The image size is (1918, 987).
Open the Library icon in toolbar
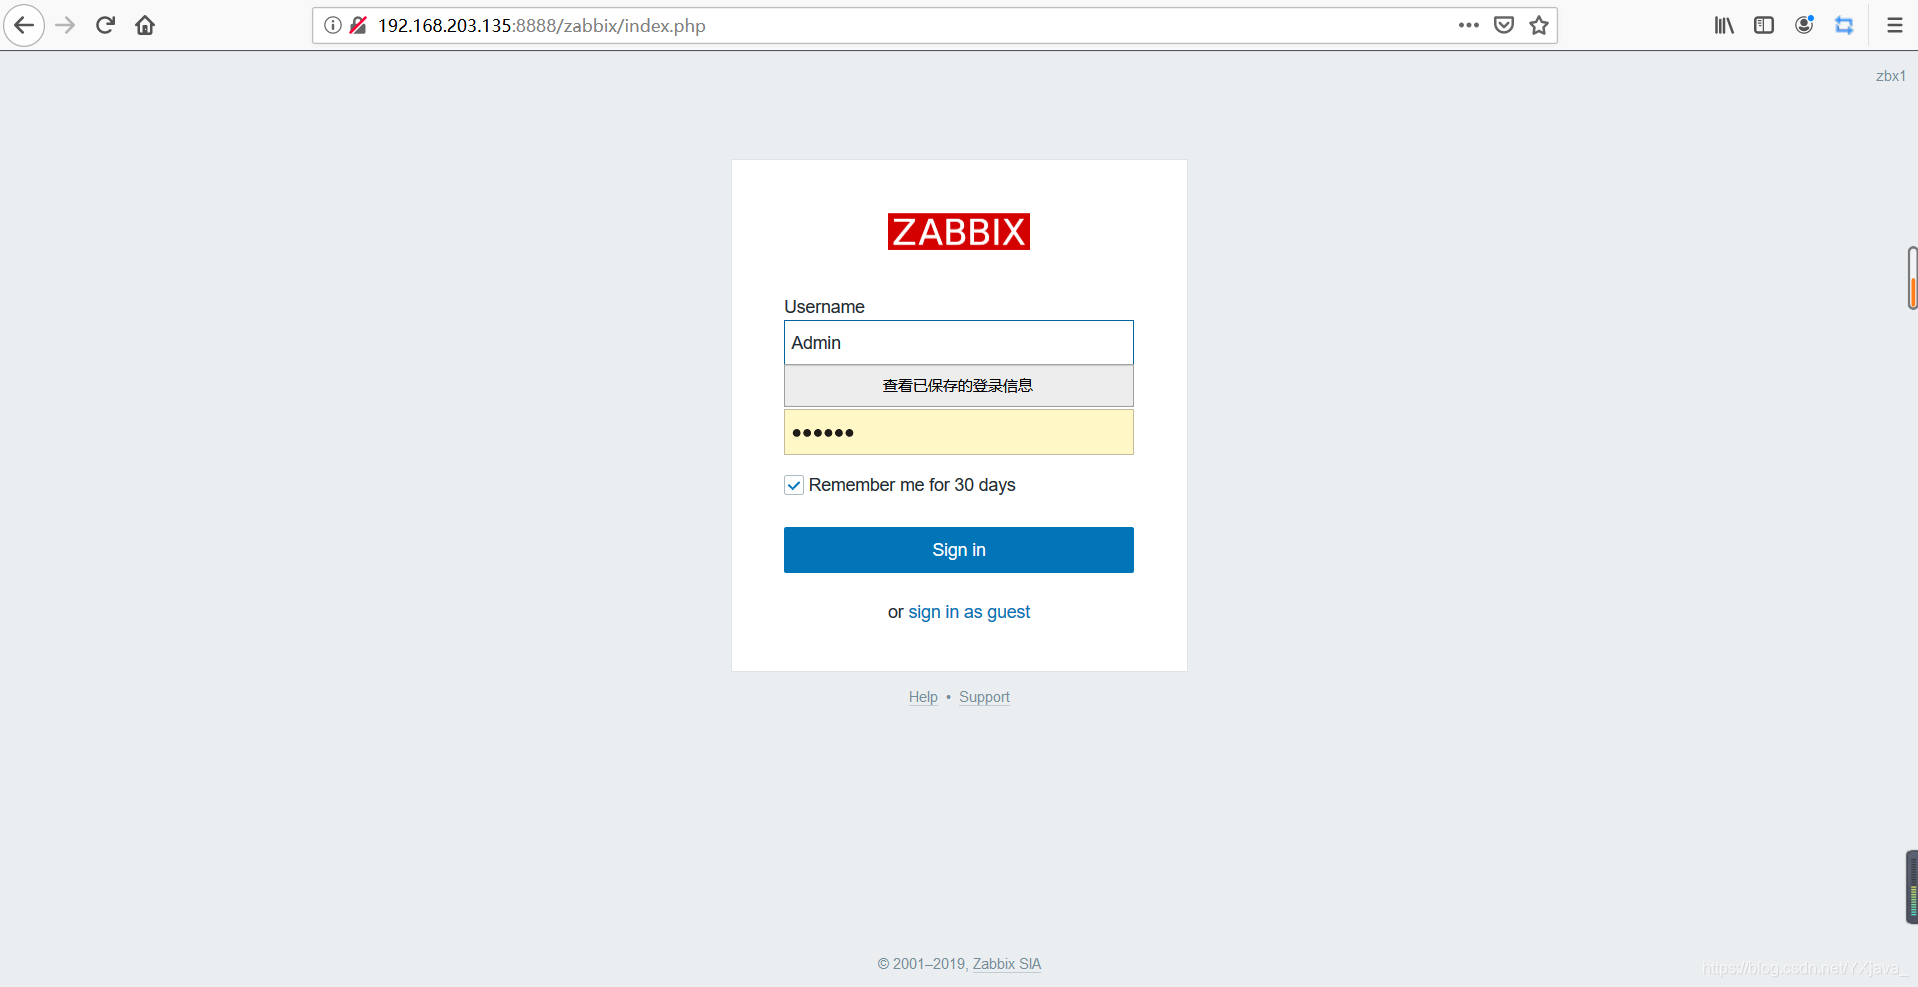click(1724, 25)
